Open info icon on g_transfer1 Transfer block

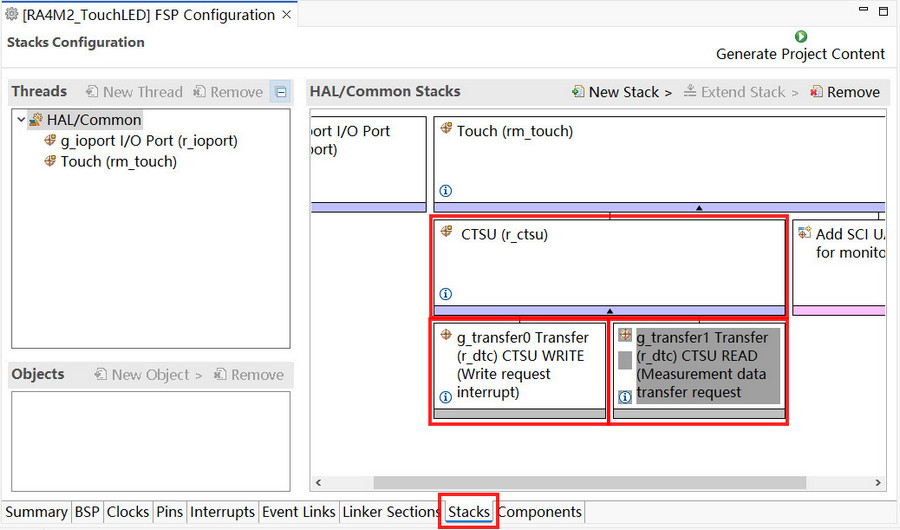(x=625, y=397)
